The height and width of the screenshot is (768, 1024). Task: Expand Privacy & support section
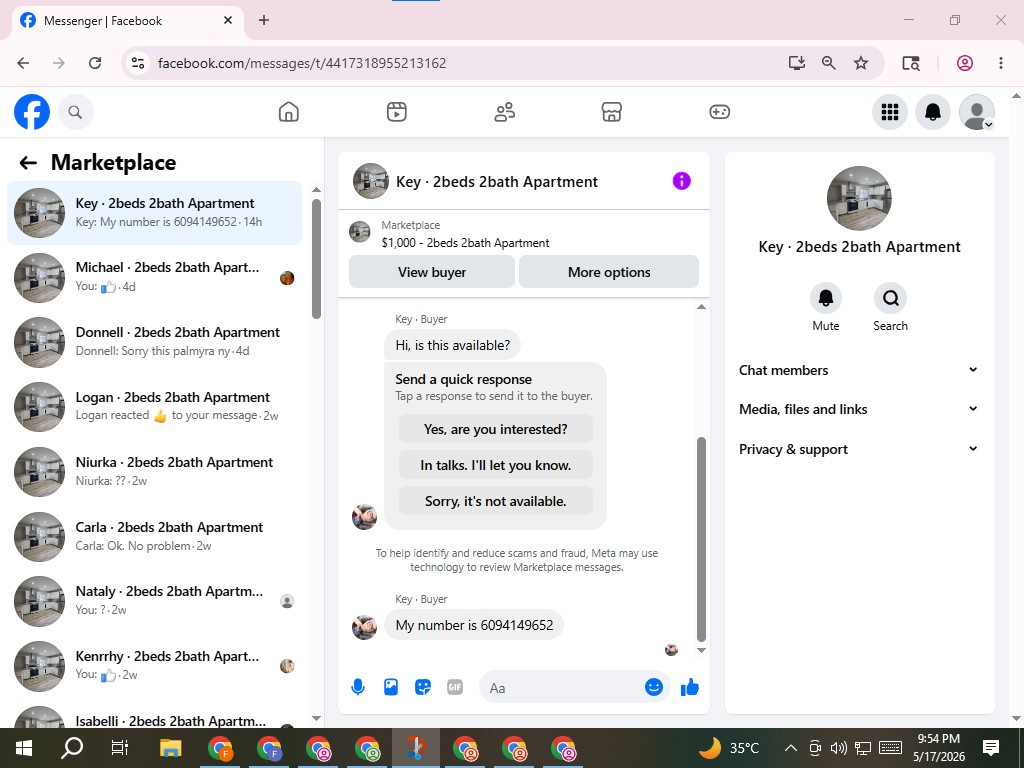point(859,449)
